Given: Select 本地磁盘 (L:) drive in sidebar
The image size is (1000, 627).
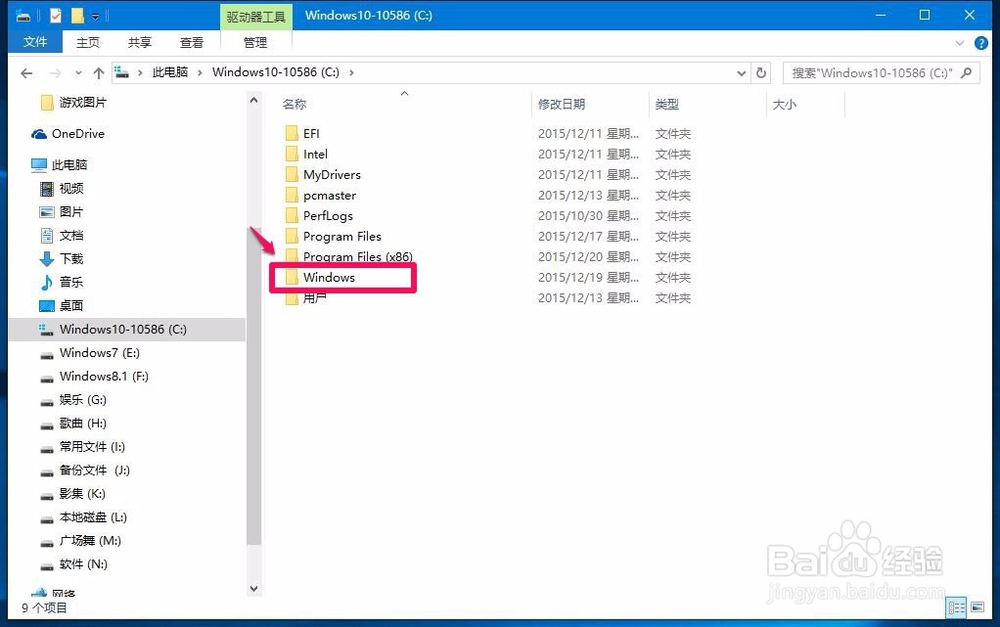Looking at the screenshot, I should click(x=93, y=517).
